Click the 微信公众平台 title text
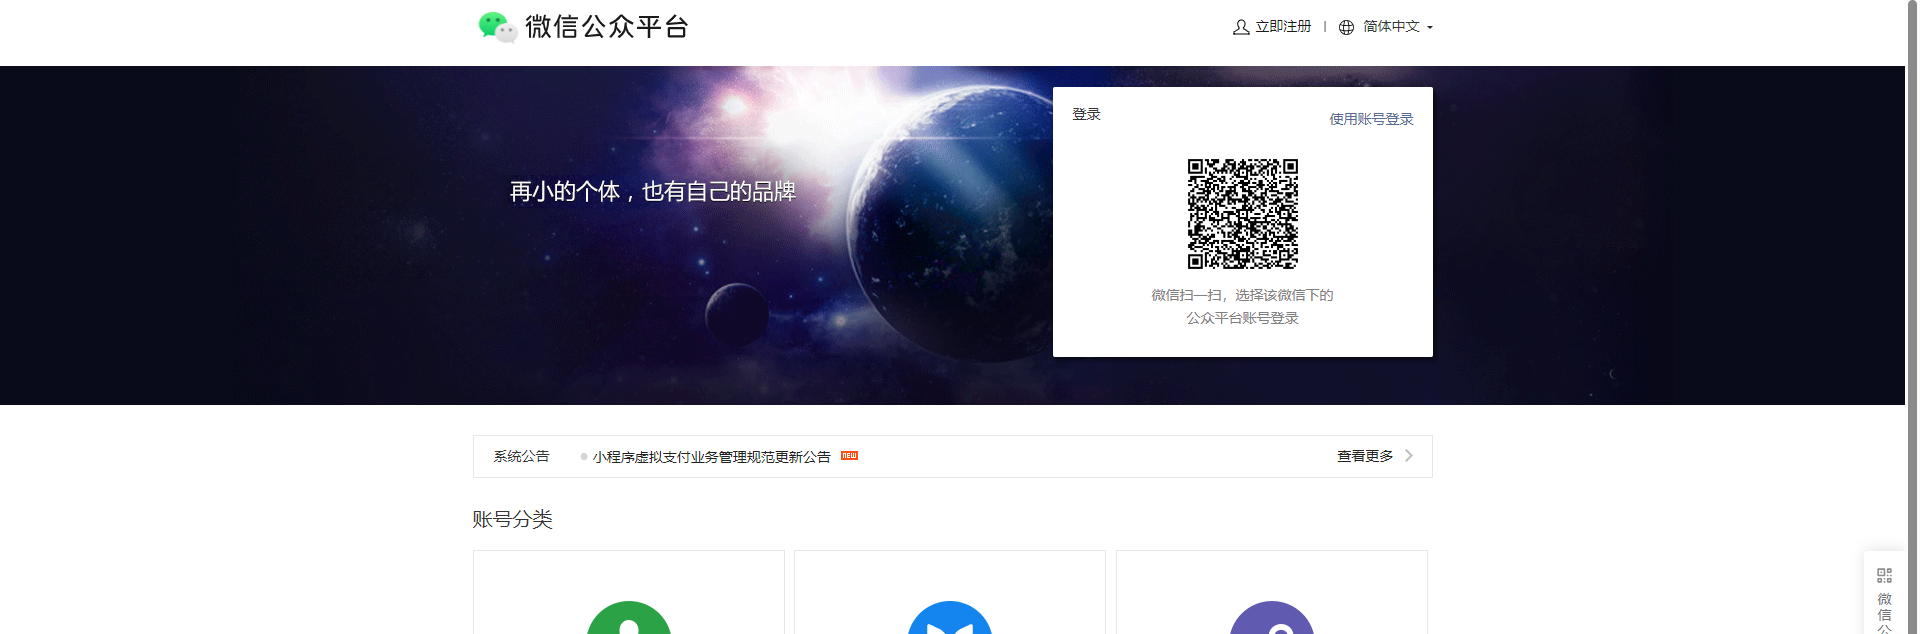The height and width of the screenshot is (634, 1920). click(x=607, y=27)
